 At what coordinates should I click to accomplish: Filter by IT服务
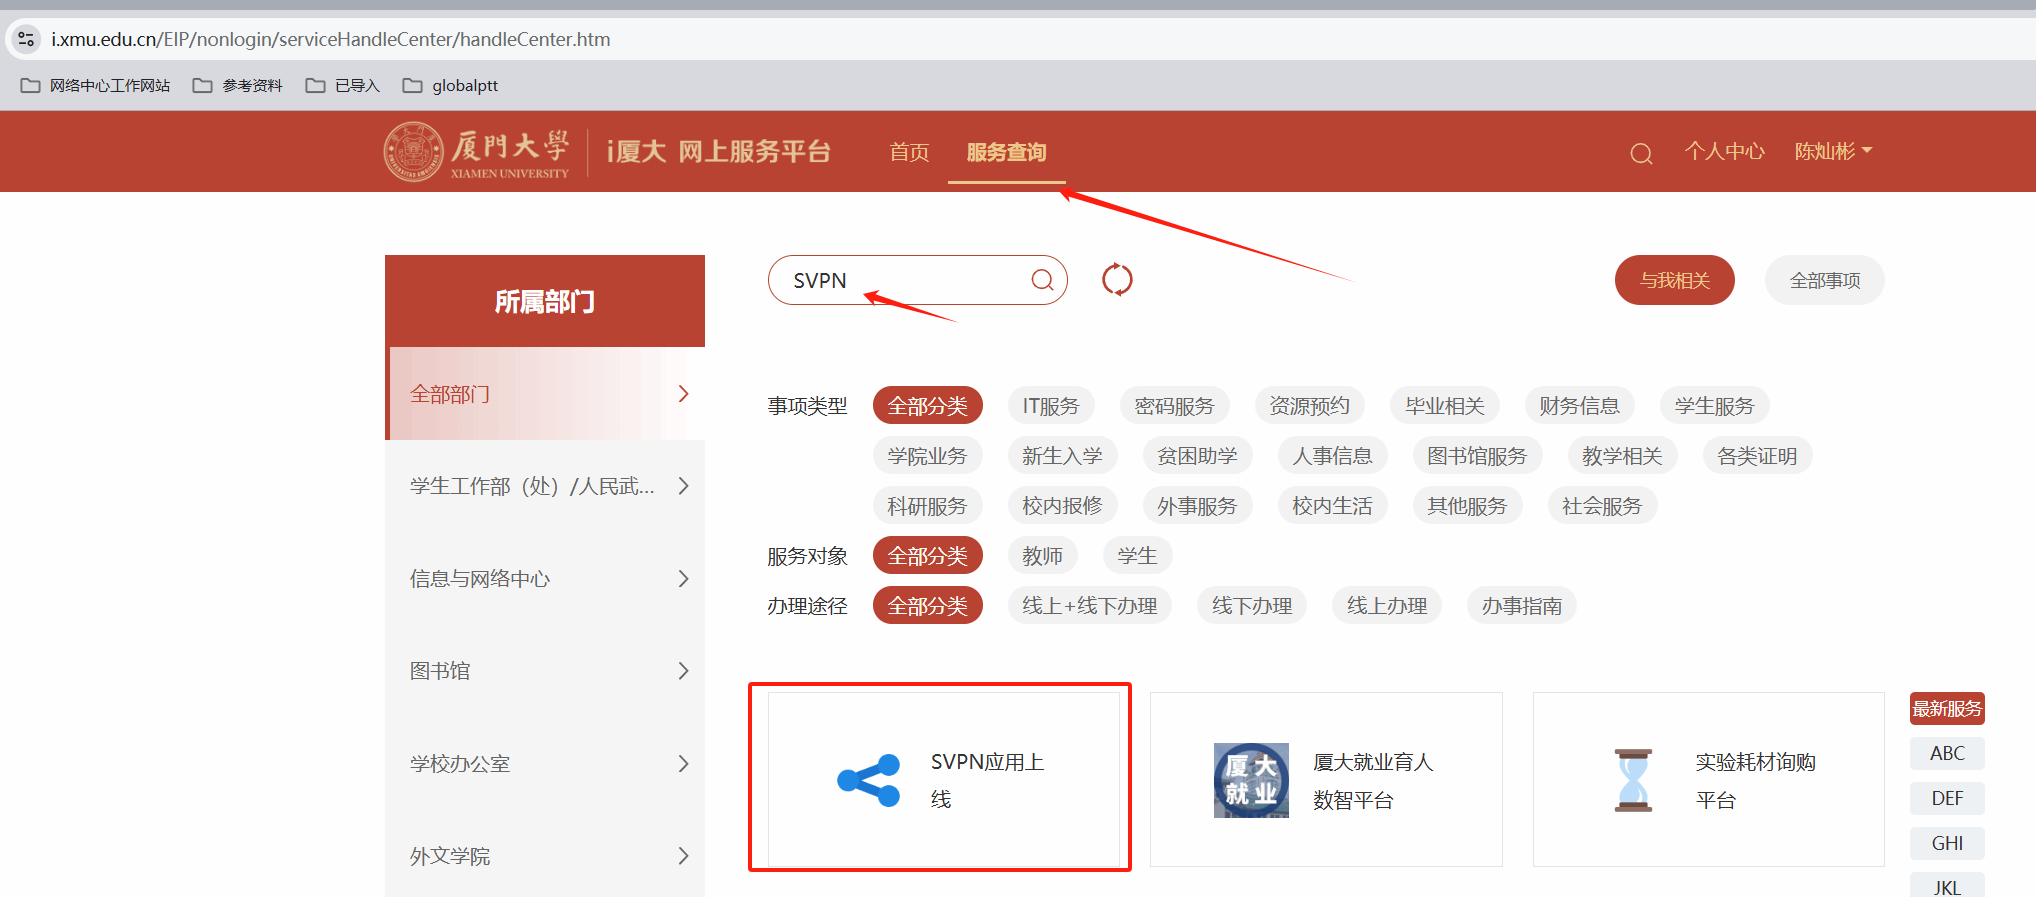1051,406
